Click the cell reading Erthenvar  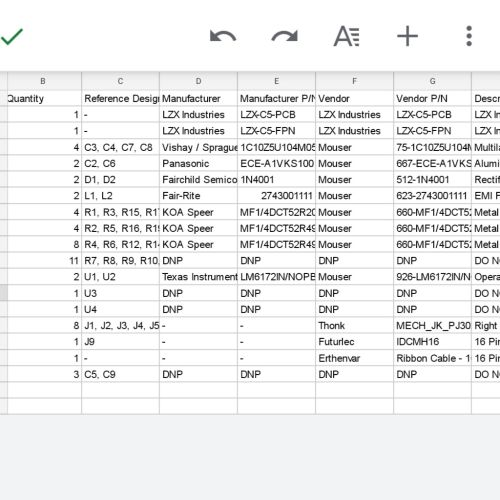pos(355,358)
